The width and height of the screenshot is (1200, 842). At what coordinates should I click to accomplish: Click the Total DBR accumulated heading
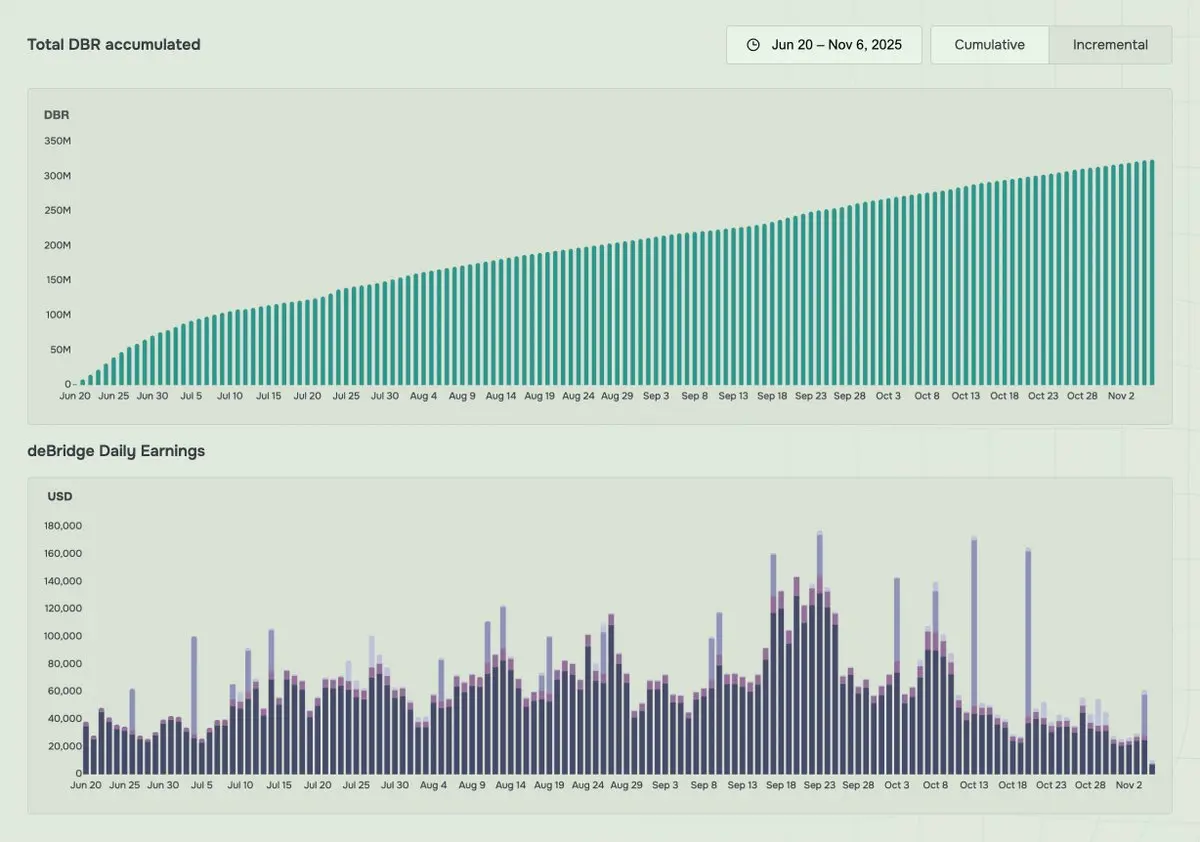114,45
